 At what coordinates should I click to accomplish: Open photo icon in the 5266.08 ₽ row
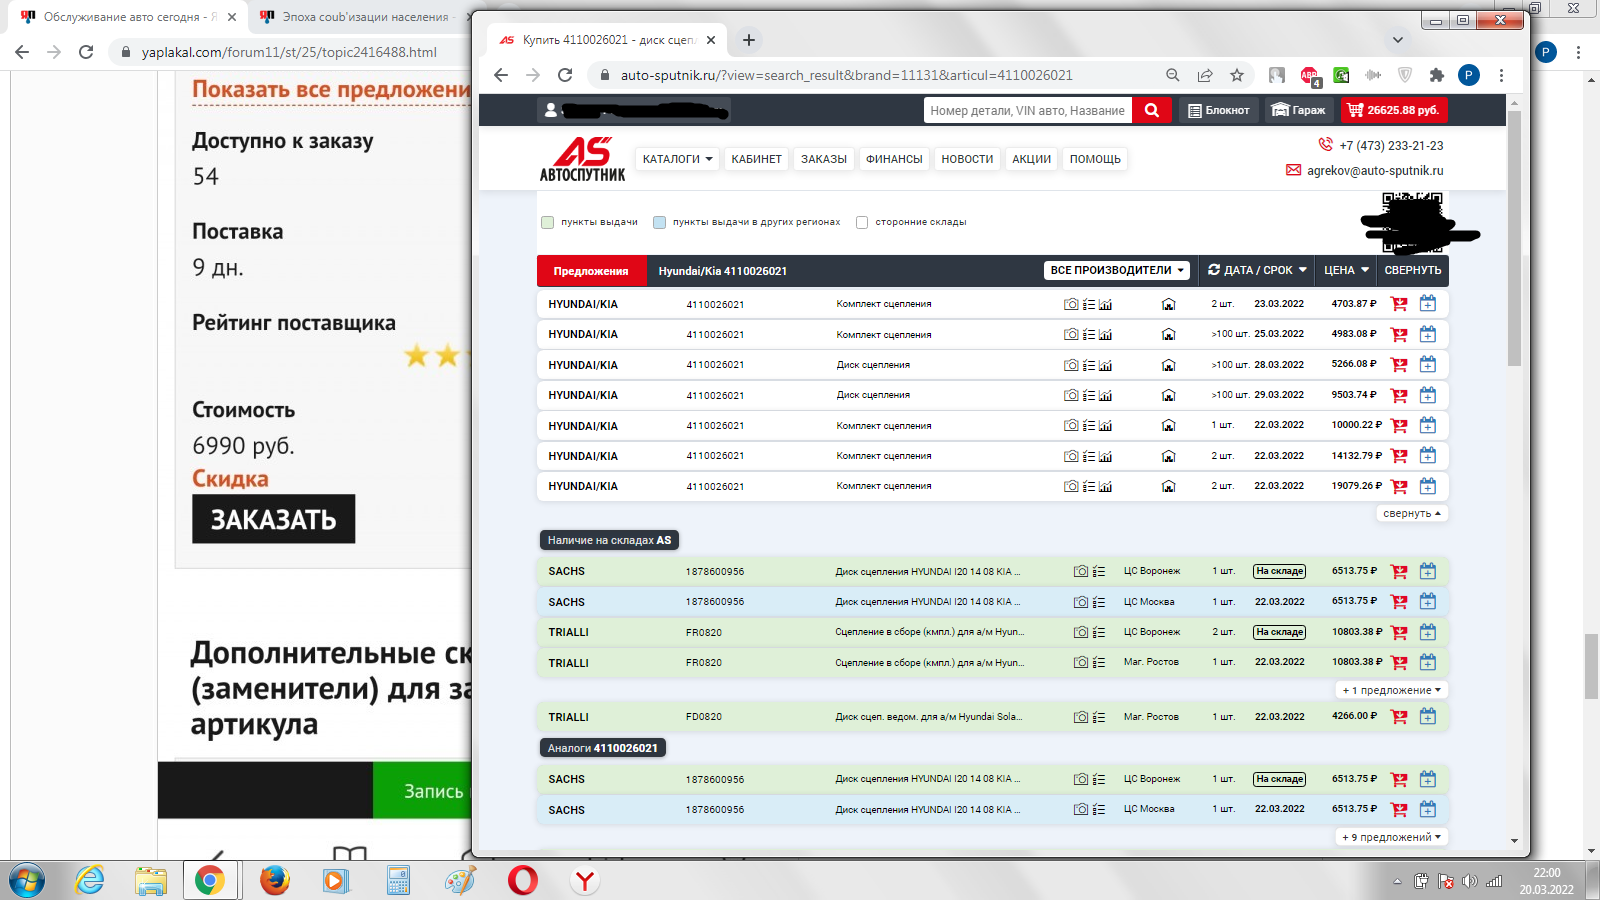pos(1071,365)
